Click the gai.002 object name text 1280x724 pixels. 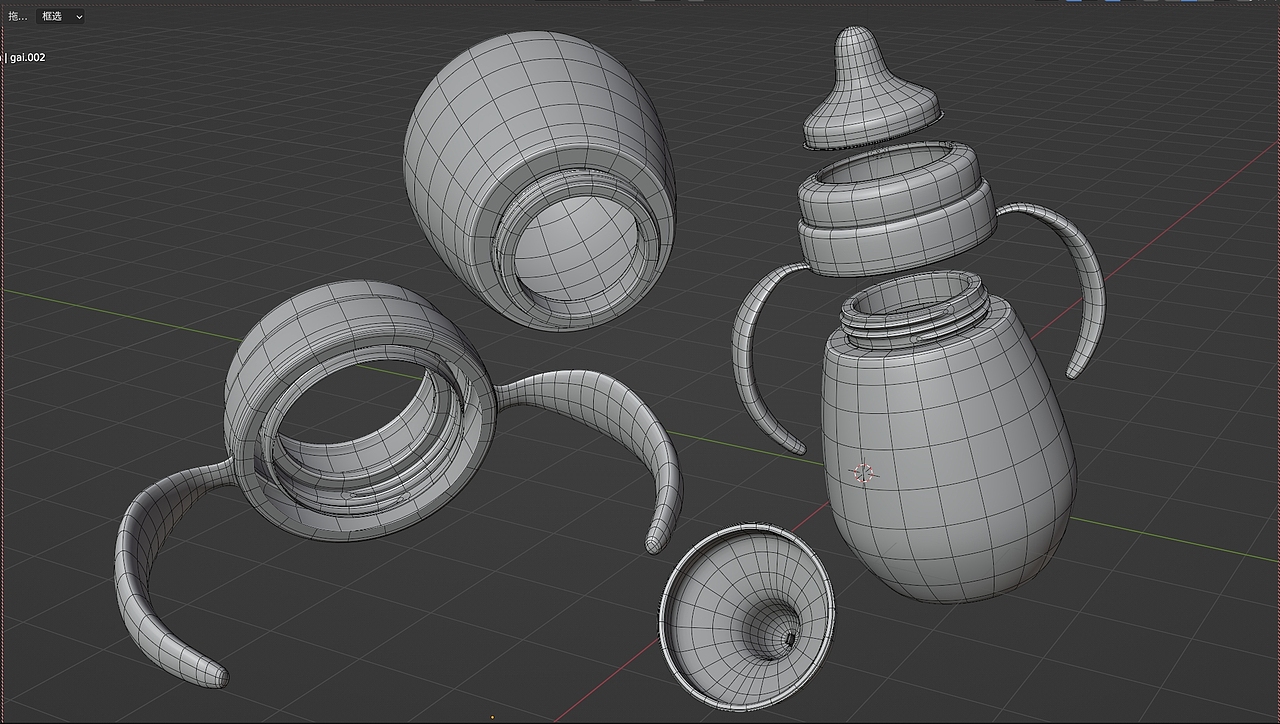click(28, 57)
